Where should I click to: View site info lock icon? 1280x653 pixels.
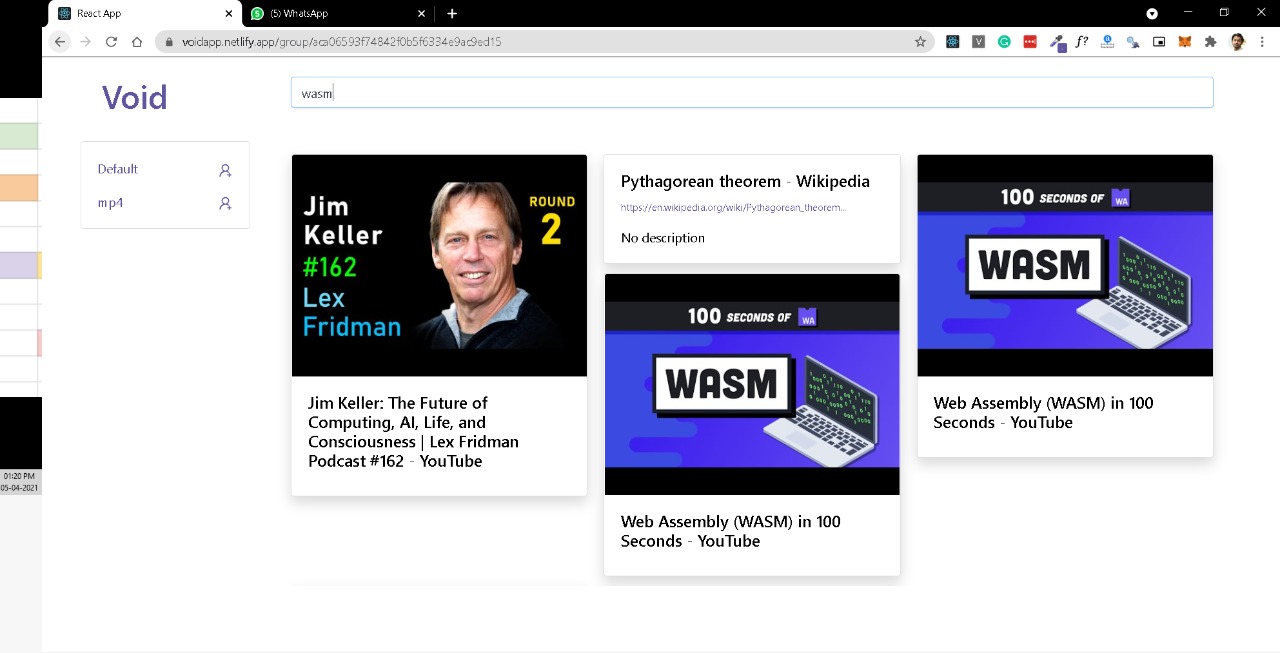pos(169,42)
